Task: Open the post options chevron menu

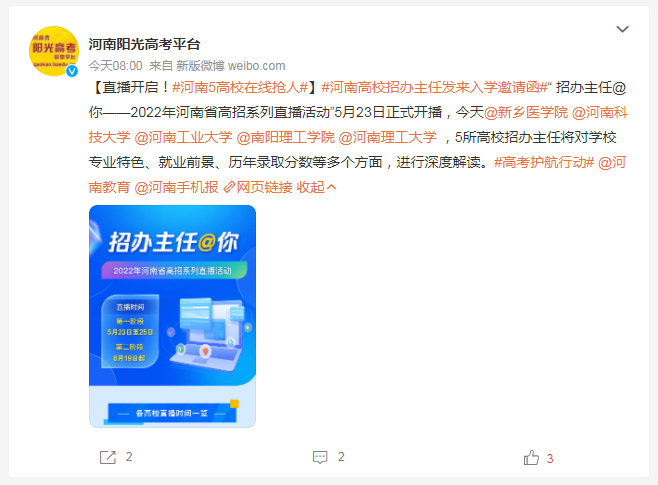Action: click(x=622, y=29)
